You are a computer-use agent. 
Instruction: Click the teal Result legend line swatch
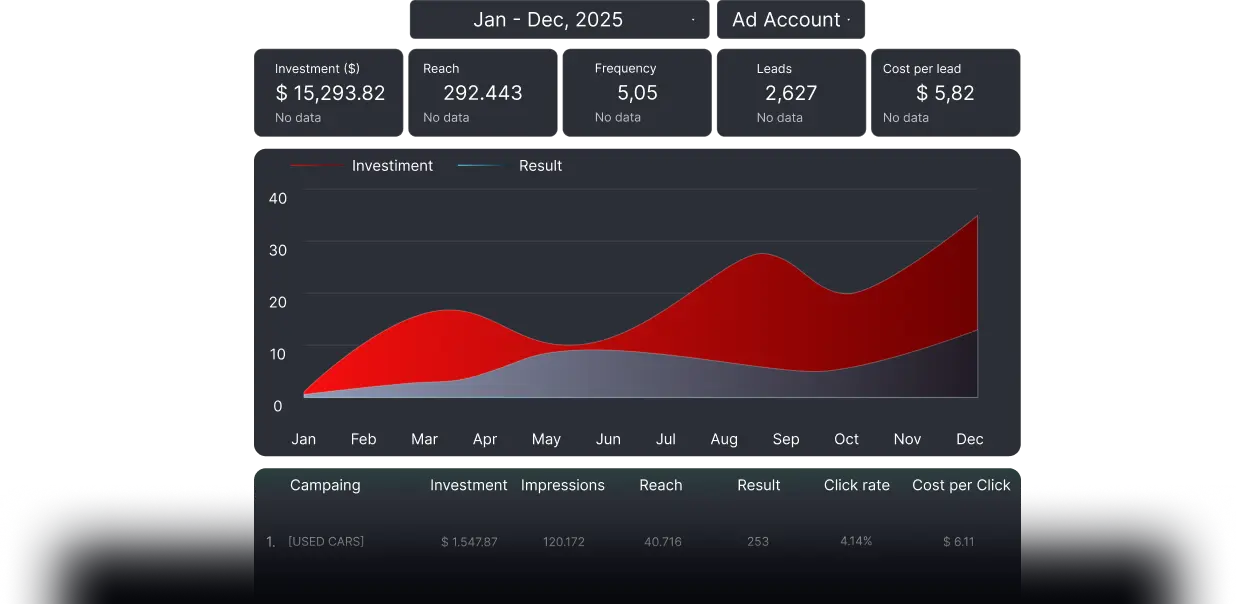coord(482,166)
